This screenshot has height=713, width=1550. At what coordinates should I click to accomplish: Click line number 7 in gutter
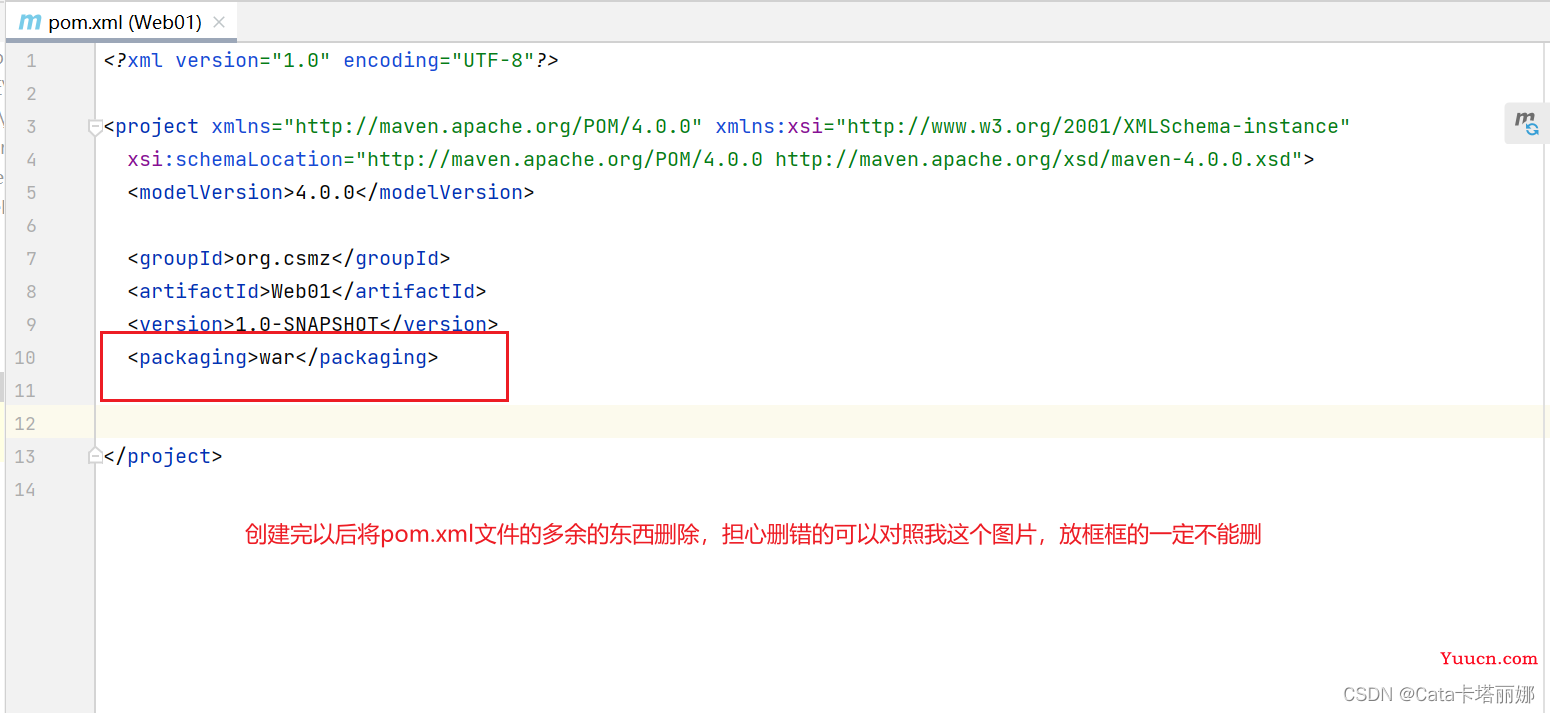(x=31, y=259)
